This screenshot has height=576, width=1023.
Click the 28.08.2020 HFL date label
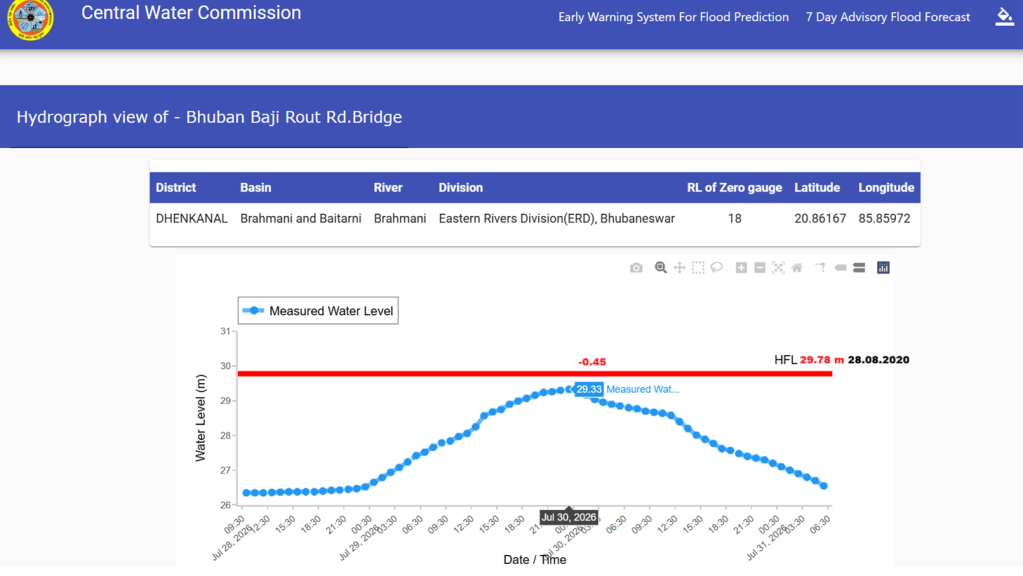(878, 360)
